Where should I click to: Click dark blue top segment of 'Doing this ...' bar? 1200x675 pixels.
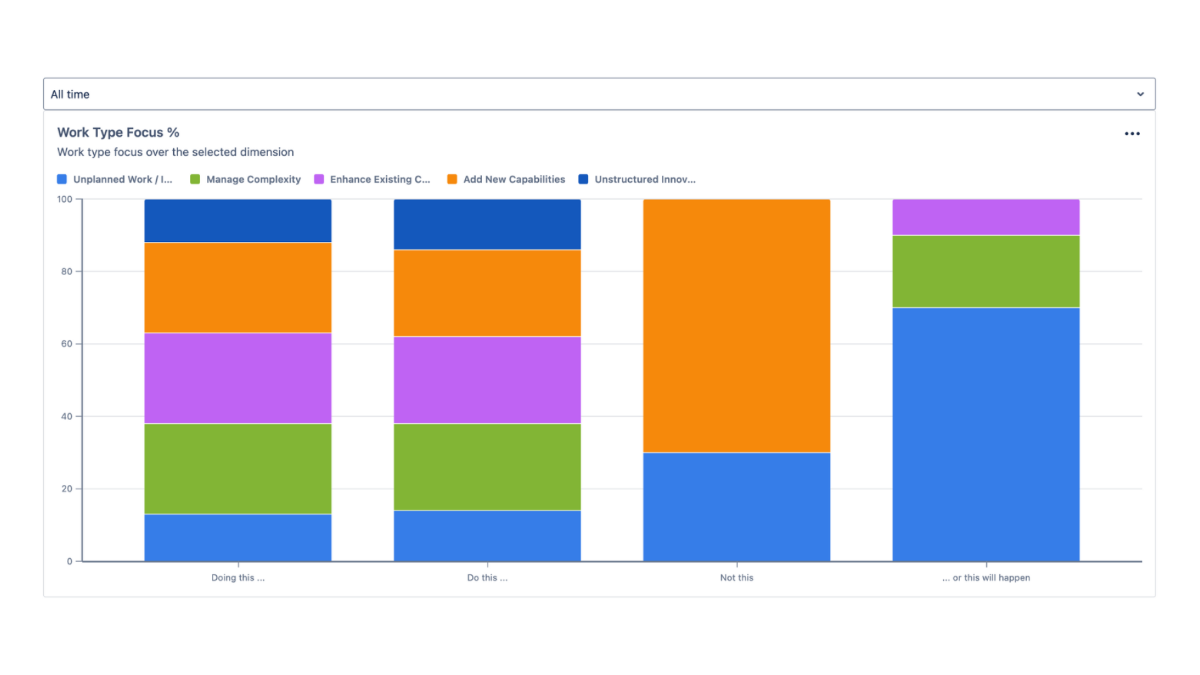pyautogui.click(x=238, y=220)
